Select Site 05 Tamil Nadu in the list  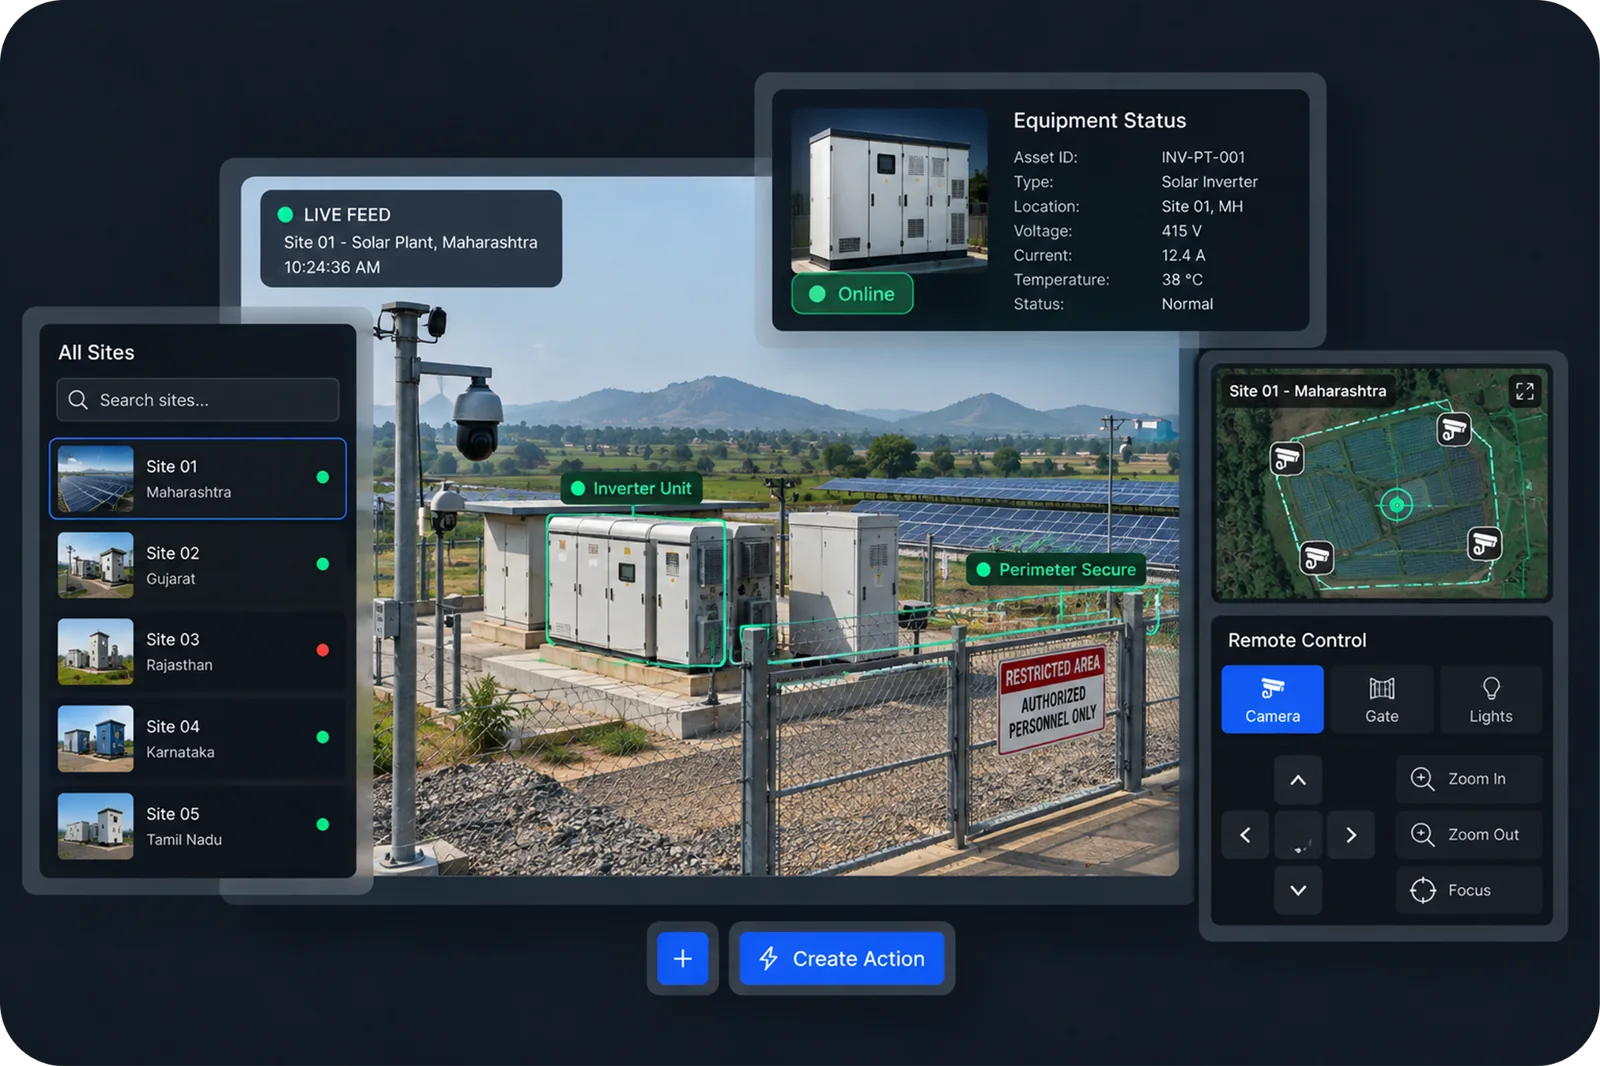[x=198, y=826]
